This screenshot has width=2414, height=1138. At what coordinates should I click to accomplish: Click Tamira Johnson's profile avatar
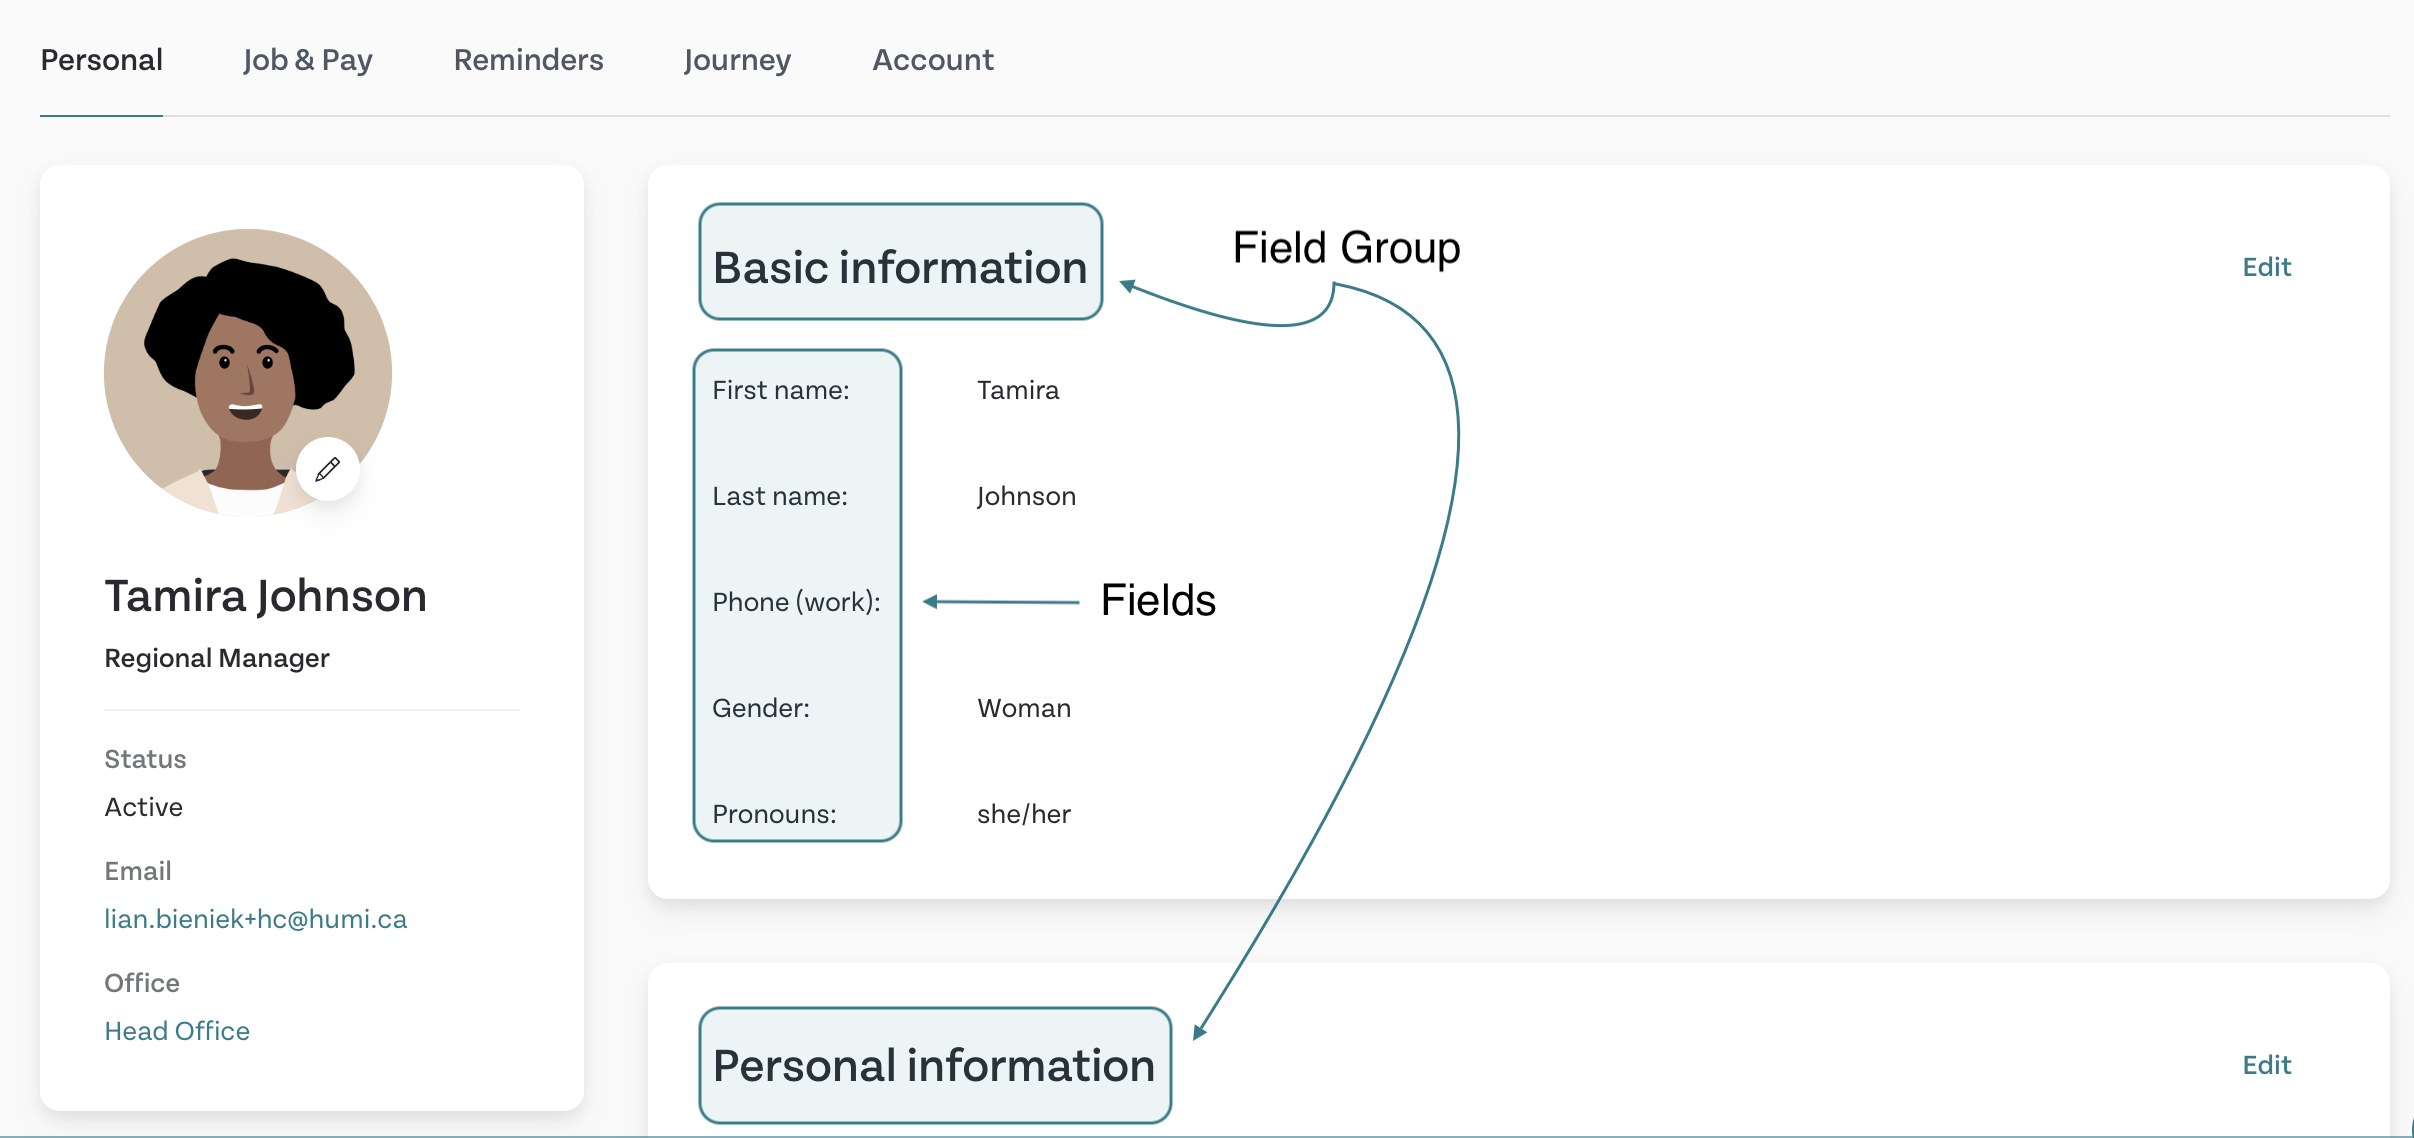click(248, 373)
